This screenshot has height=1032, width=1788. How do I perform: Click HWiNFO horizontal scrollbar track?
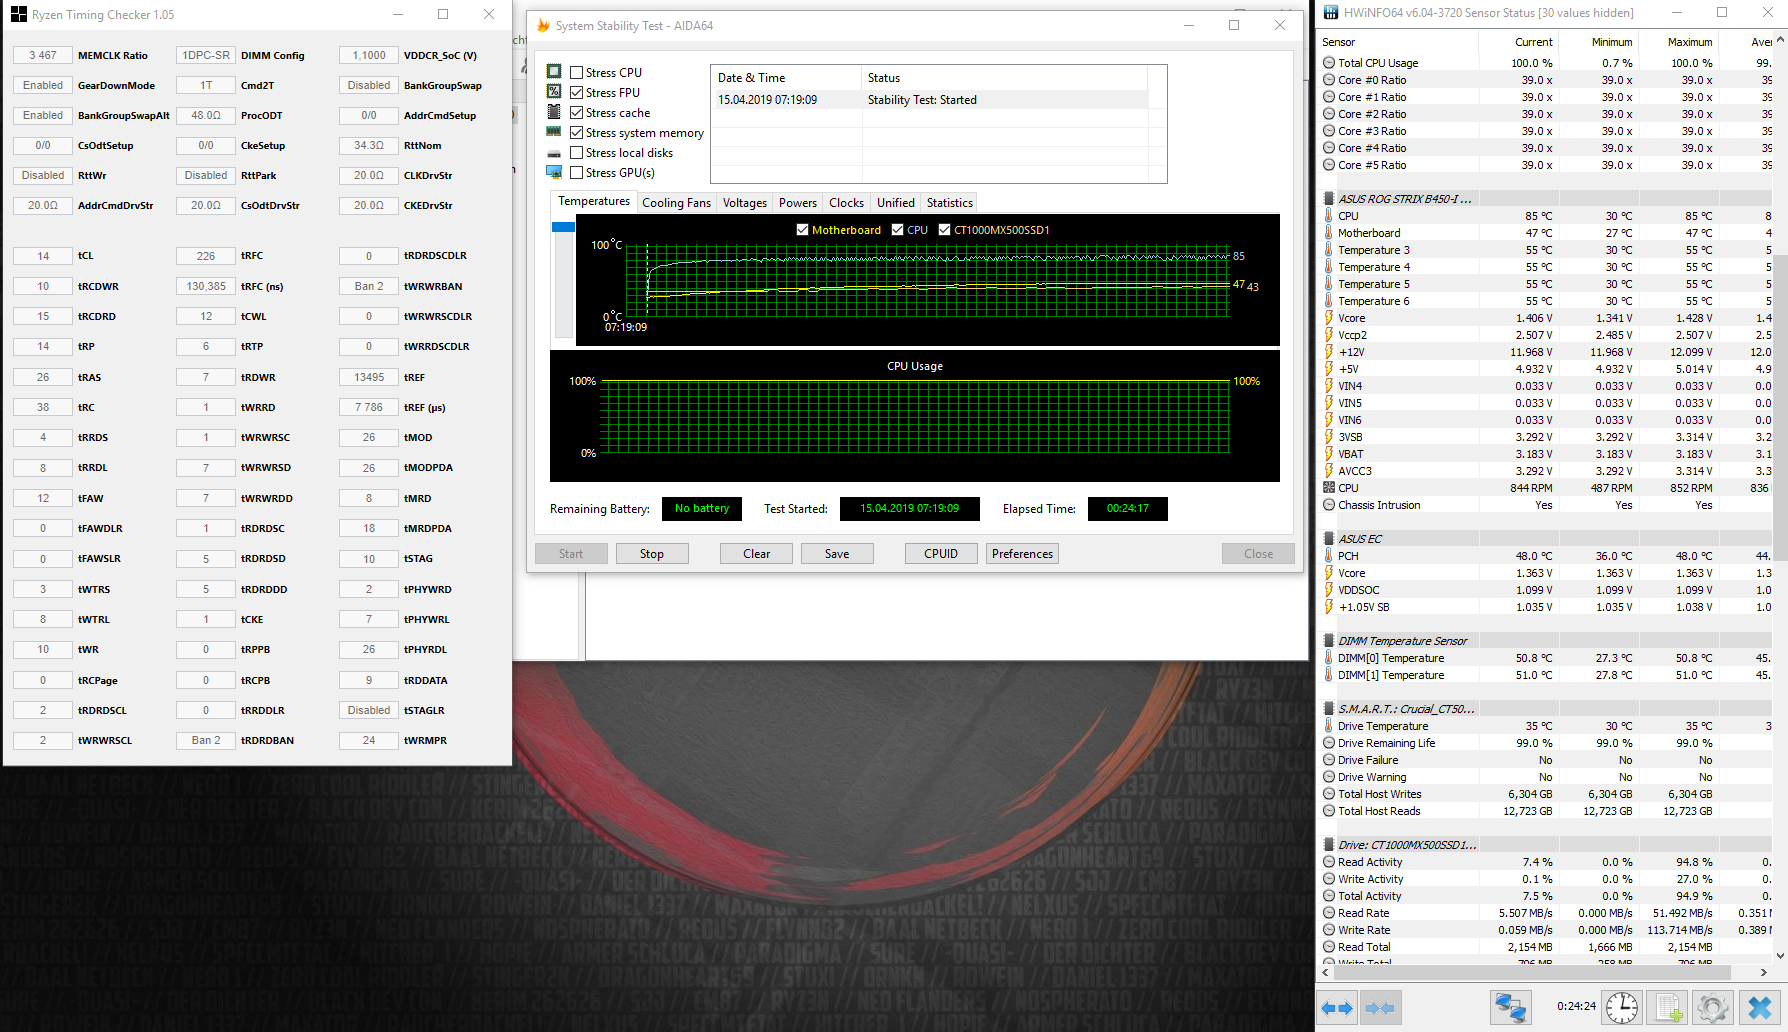1545,972
